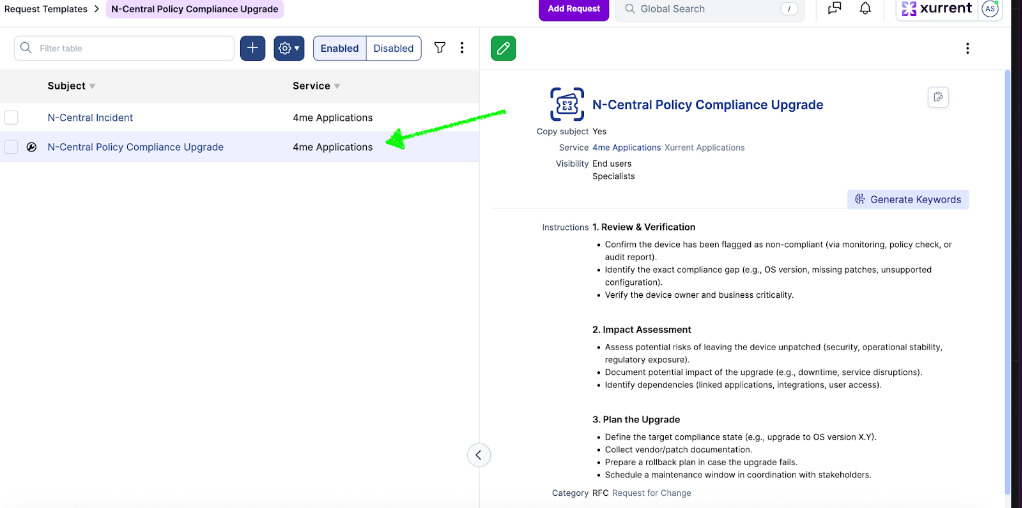The height and width of the screenshot is (508, 1022).
Task: Click the template's large scan icon
Action: pyautogui.click(x=566, y=104)
